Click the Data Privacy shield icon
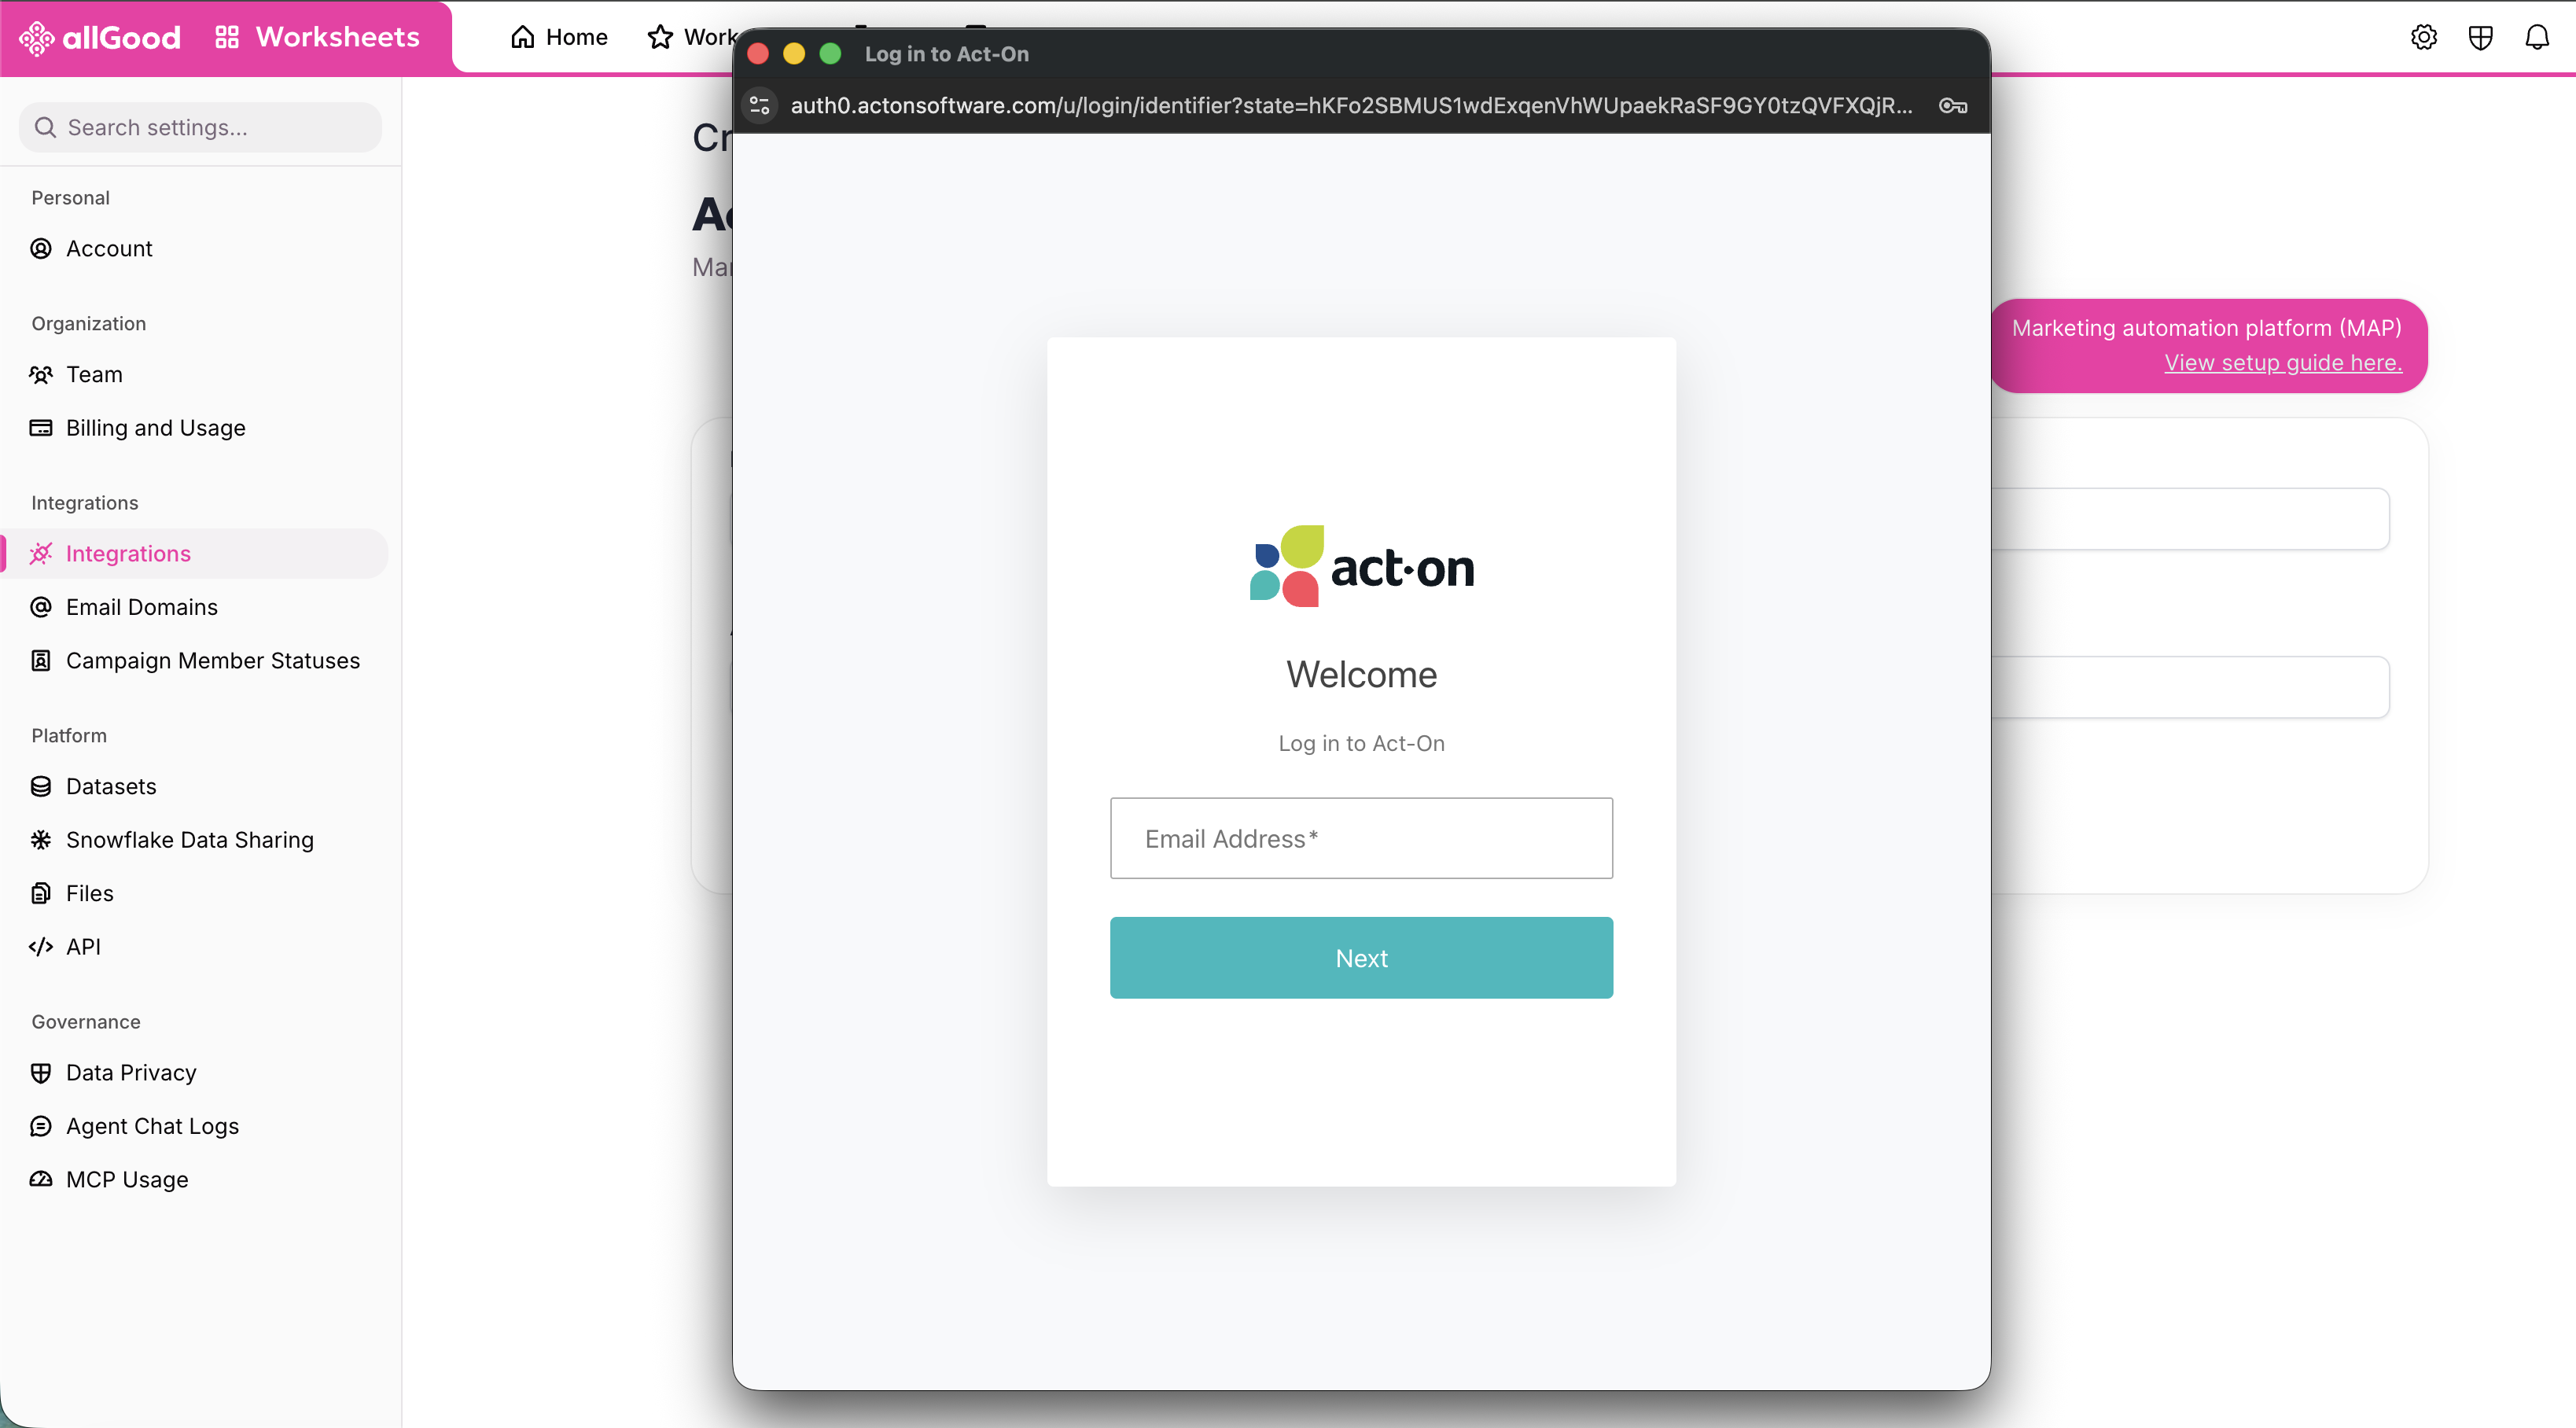Viewport: 2576px width, 1428px height. (x=41, y=1073)
